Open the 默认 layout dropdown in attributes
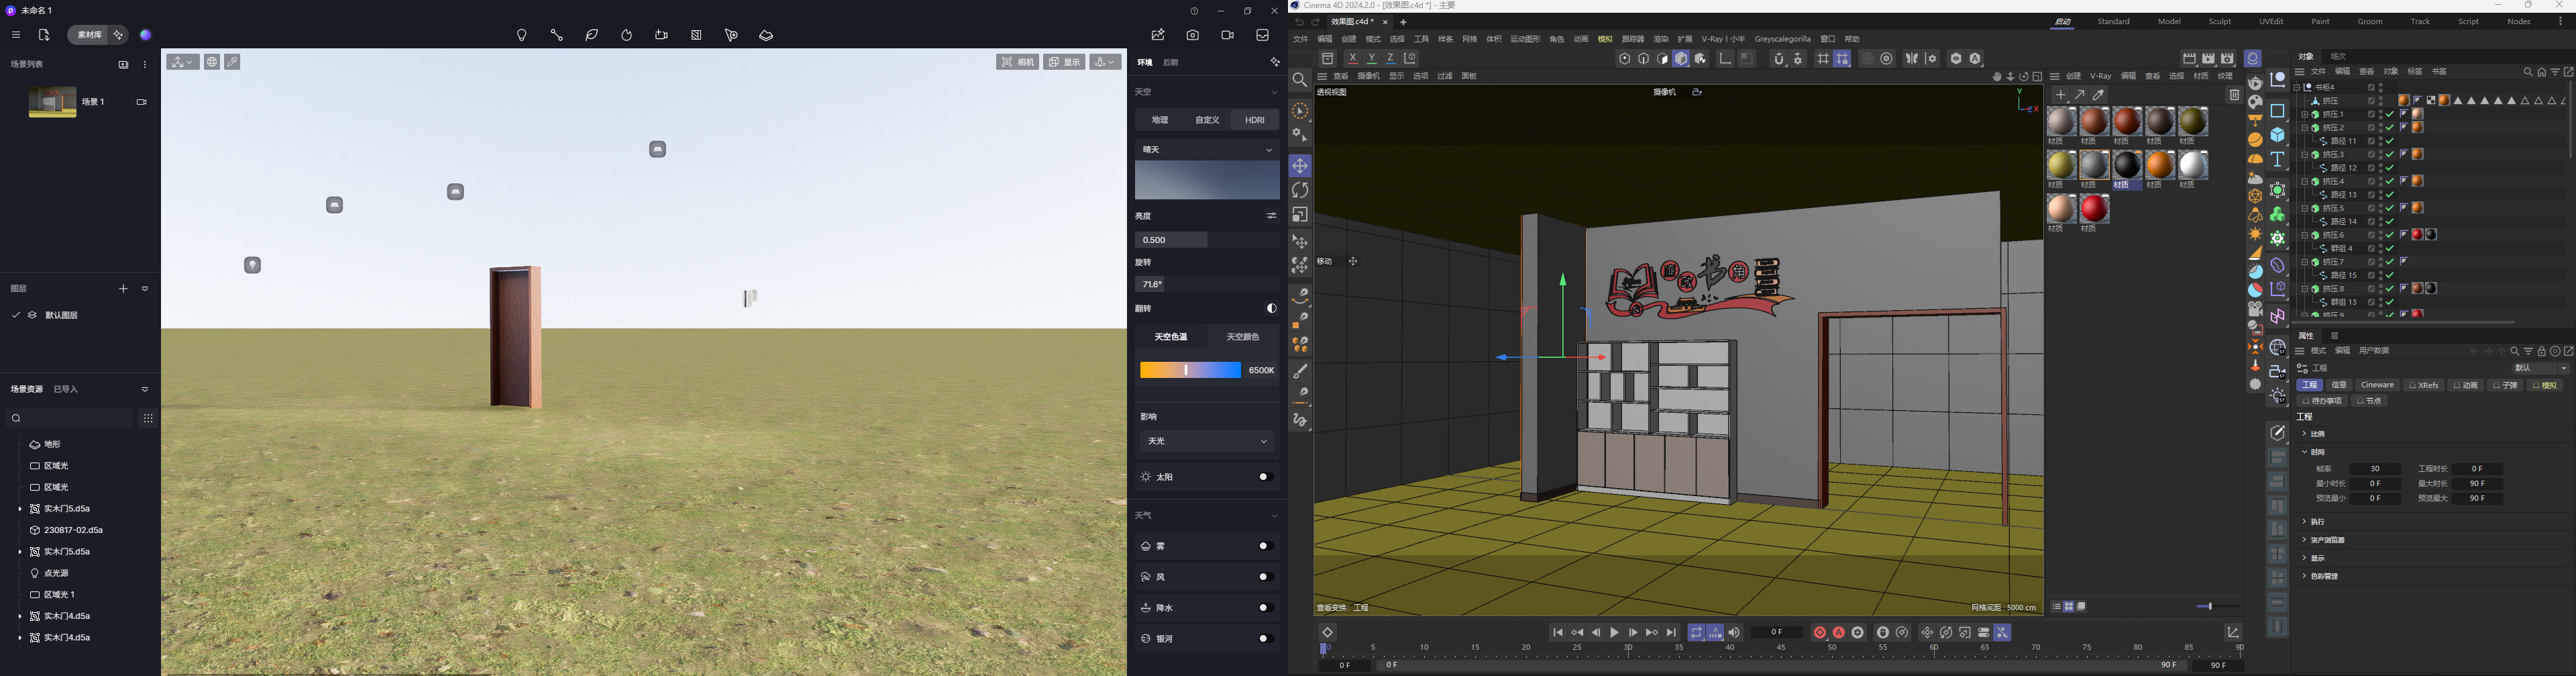The image size is (2576, 676). point(2540,368)
